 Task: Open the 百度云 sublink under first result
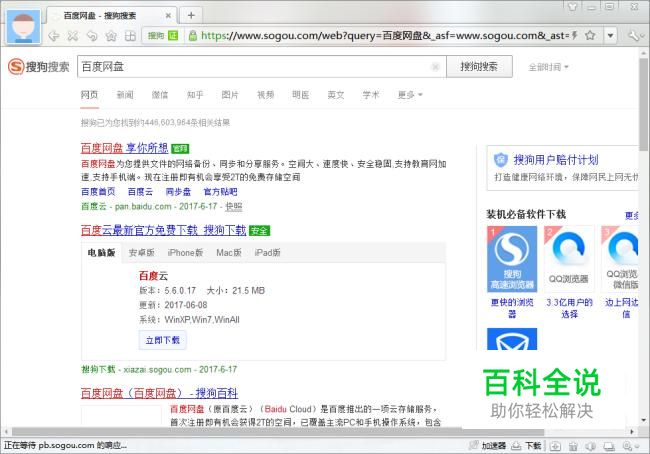(140, 192)
